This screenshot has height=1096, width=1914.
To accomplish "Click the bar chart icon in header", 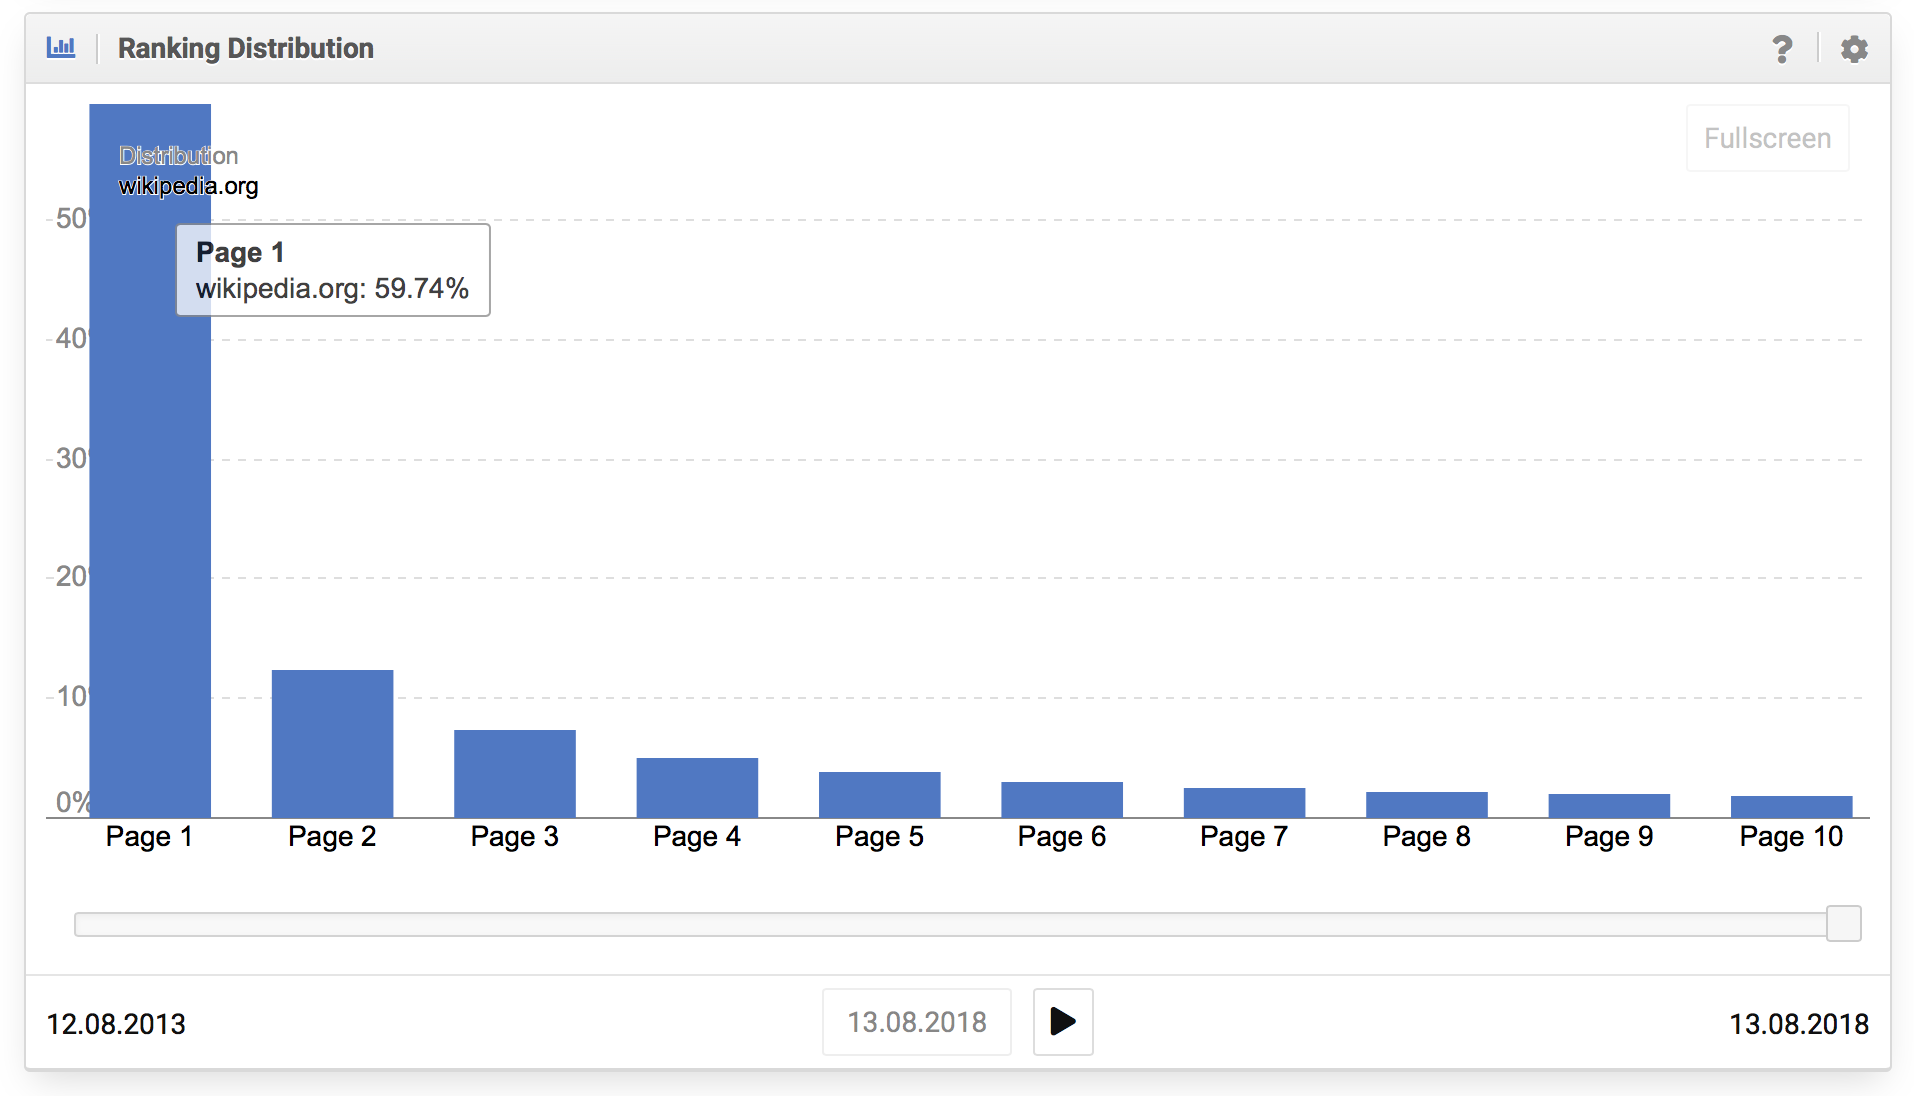I will [x=61, y=47].
